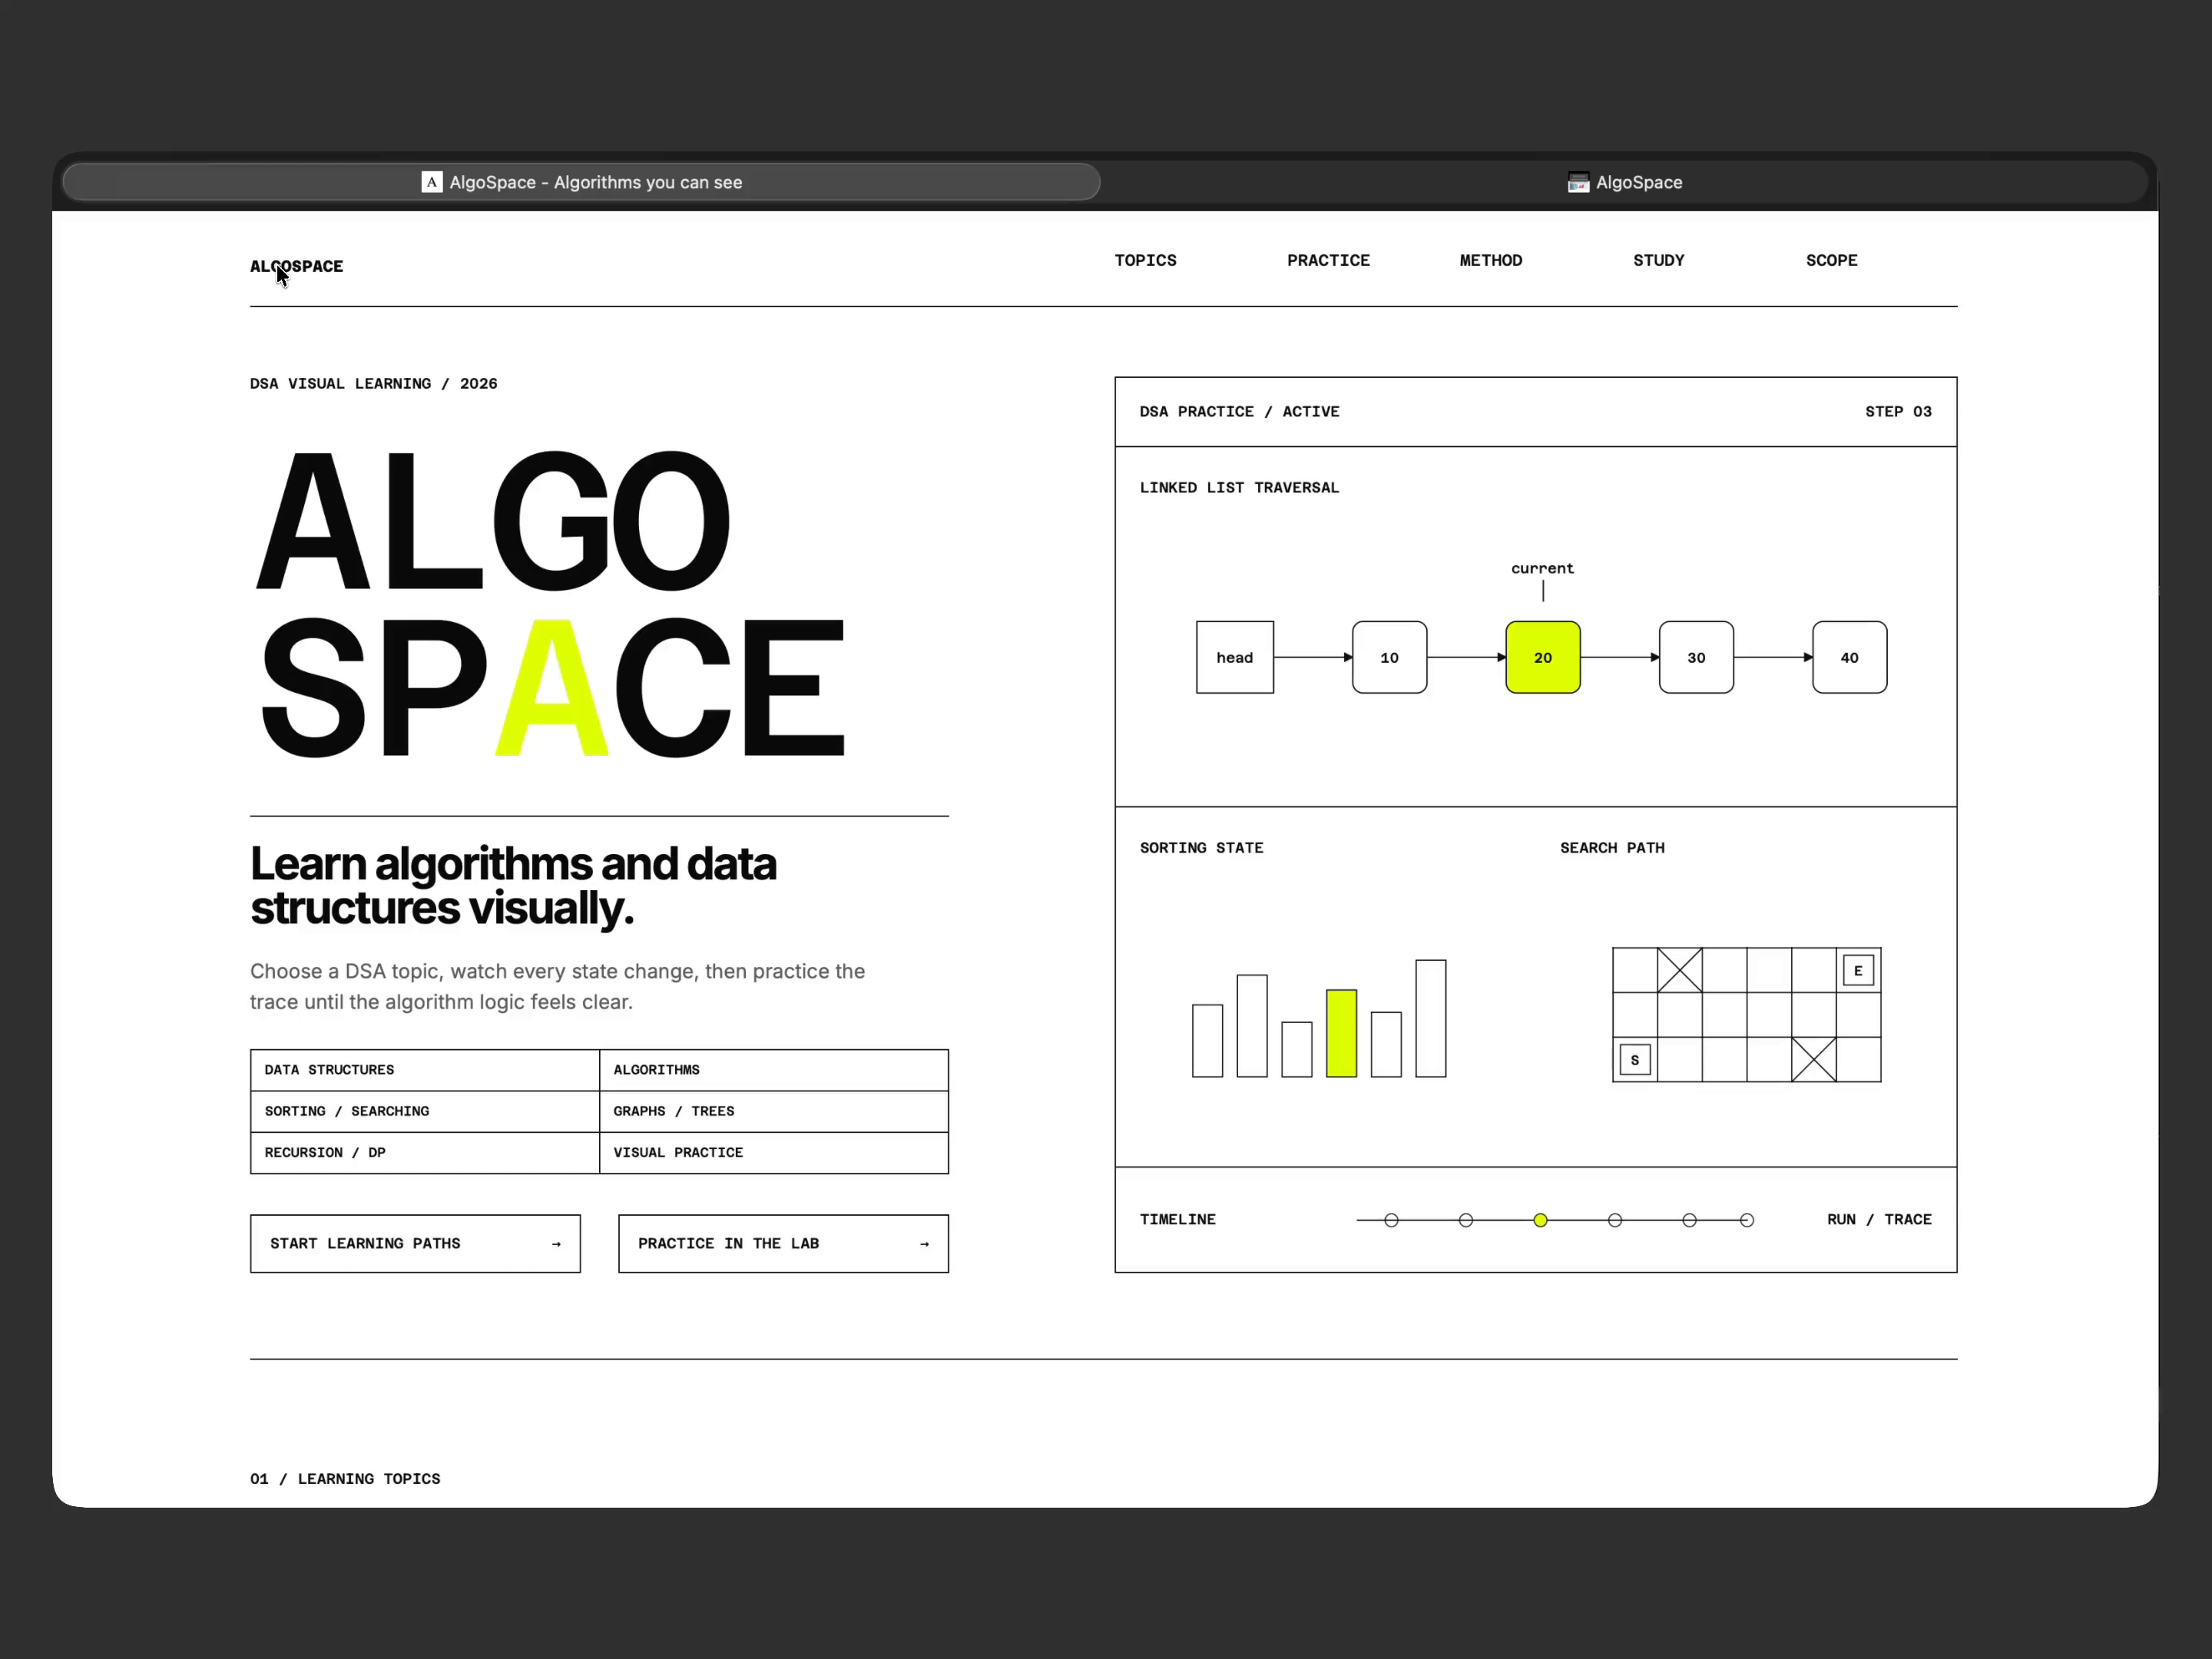Click the AlgoSpace favicon in the active tab
The height and width of the screenshot is (1659, 2212).
coord(432,182)
